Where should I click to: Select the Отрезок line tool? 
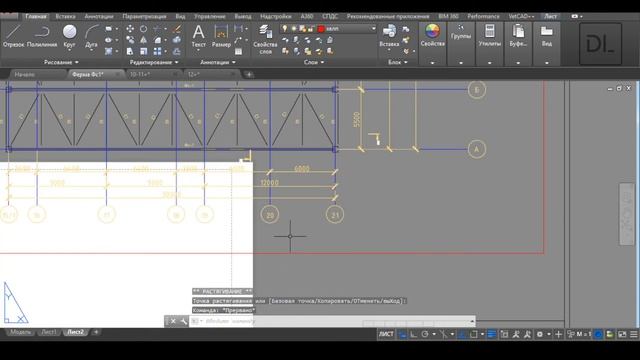[13, 35]
